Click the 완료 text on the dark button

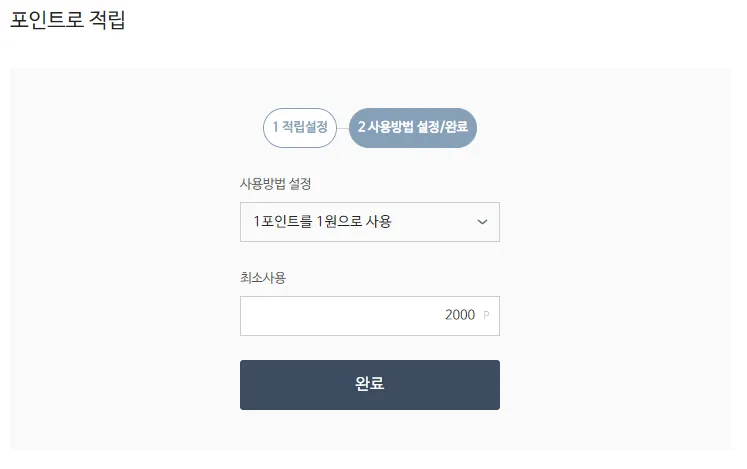pos(369,385)
